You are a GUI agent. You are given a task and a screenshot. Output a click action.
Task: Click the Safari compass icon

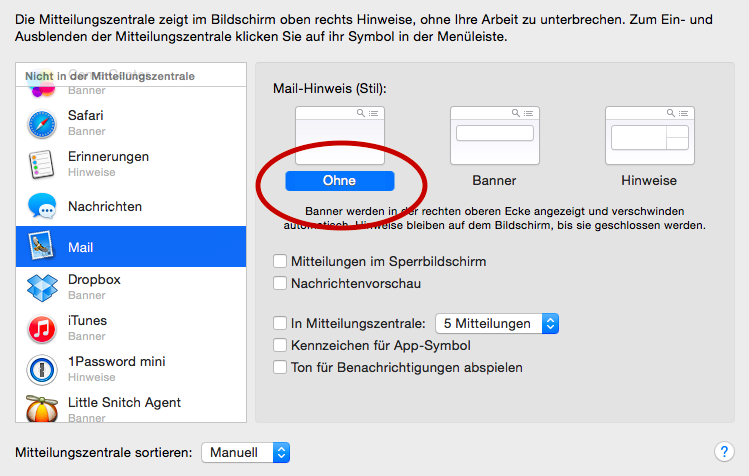(42, 124)
